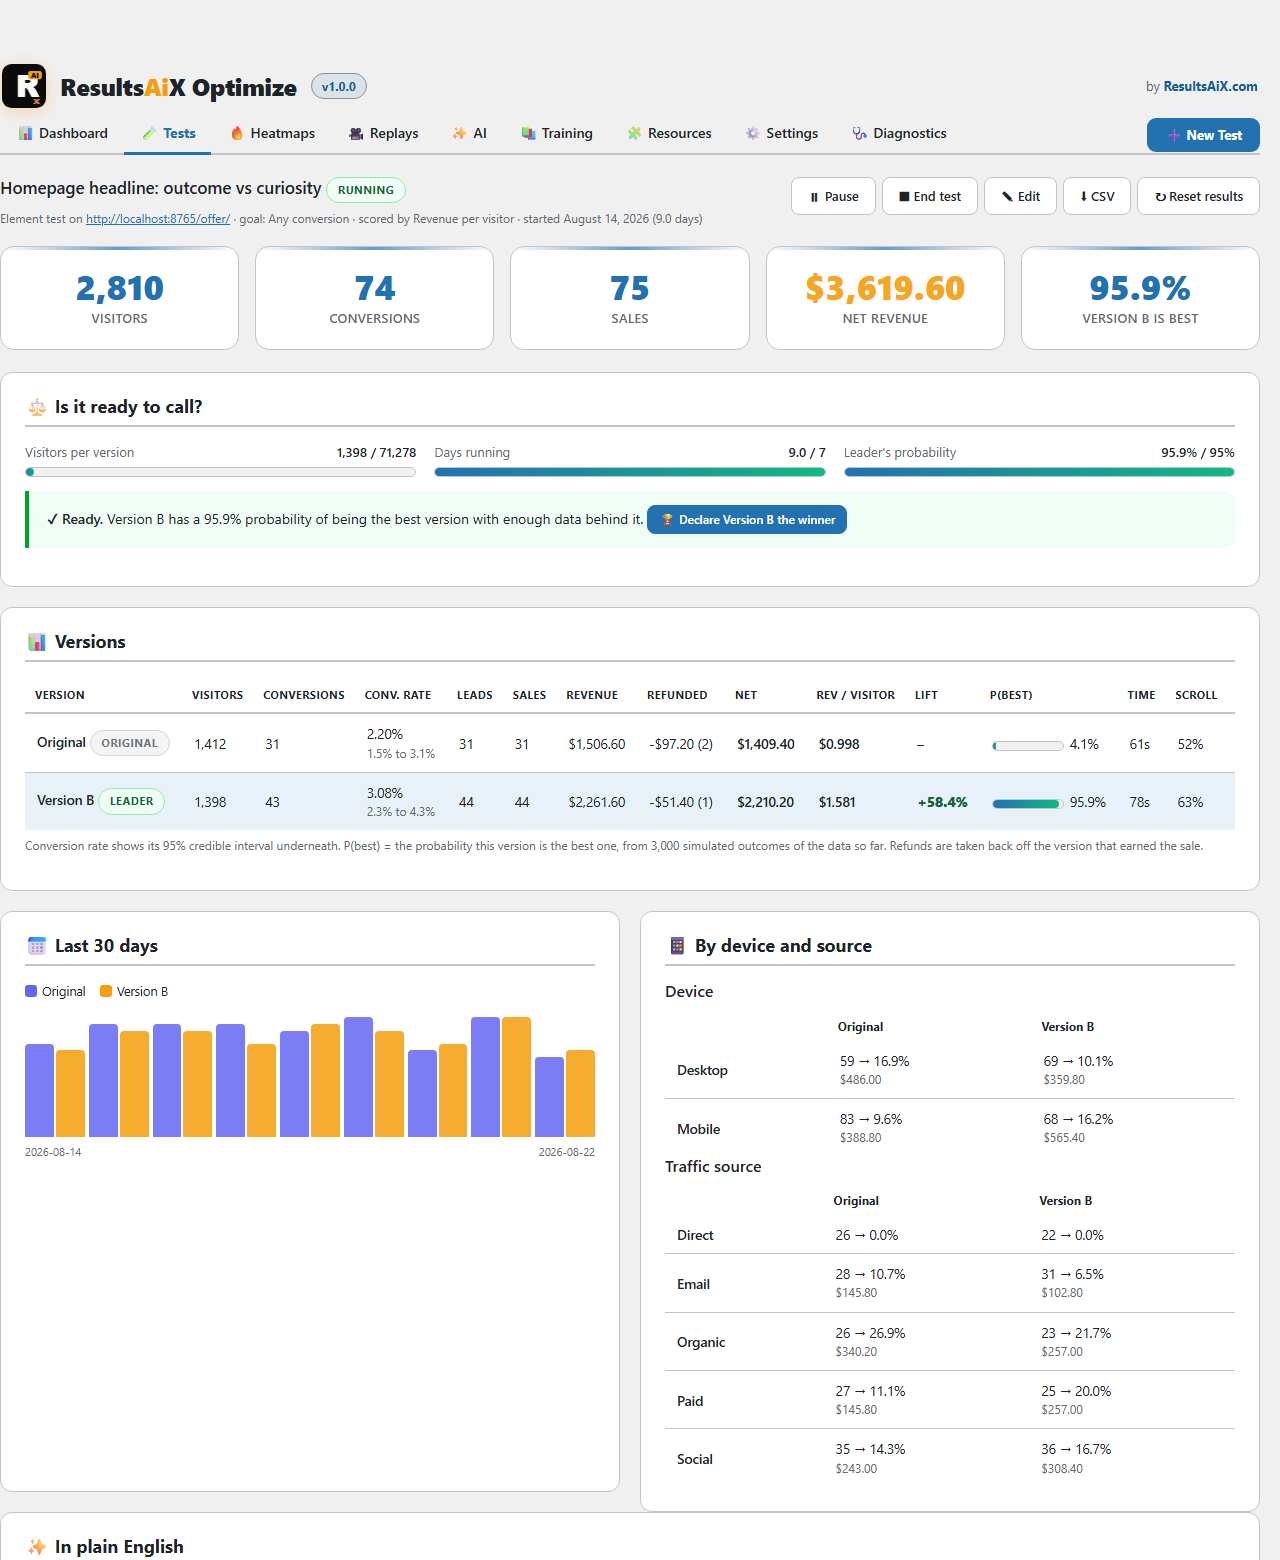Click the device icon beside 'By device and source'
Screen dimensions: 1280x1560
(x=677, y=946)
